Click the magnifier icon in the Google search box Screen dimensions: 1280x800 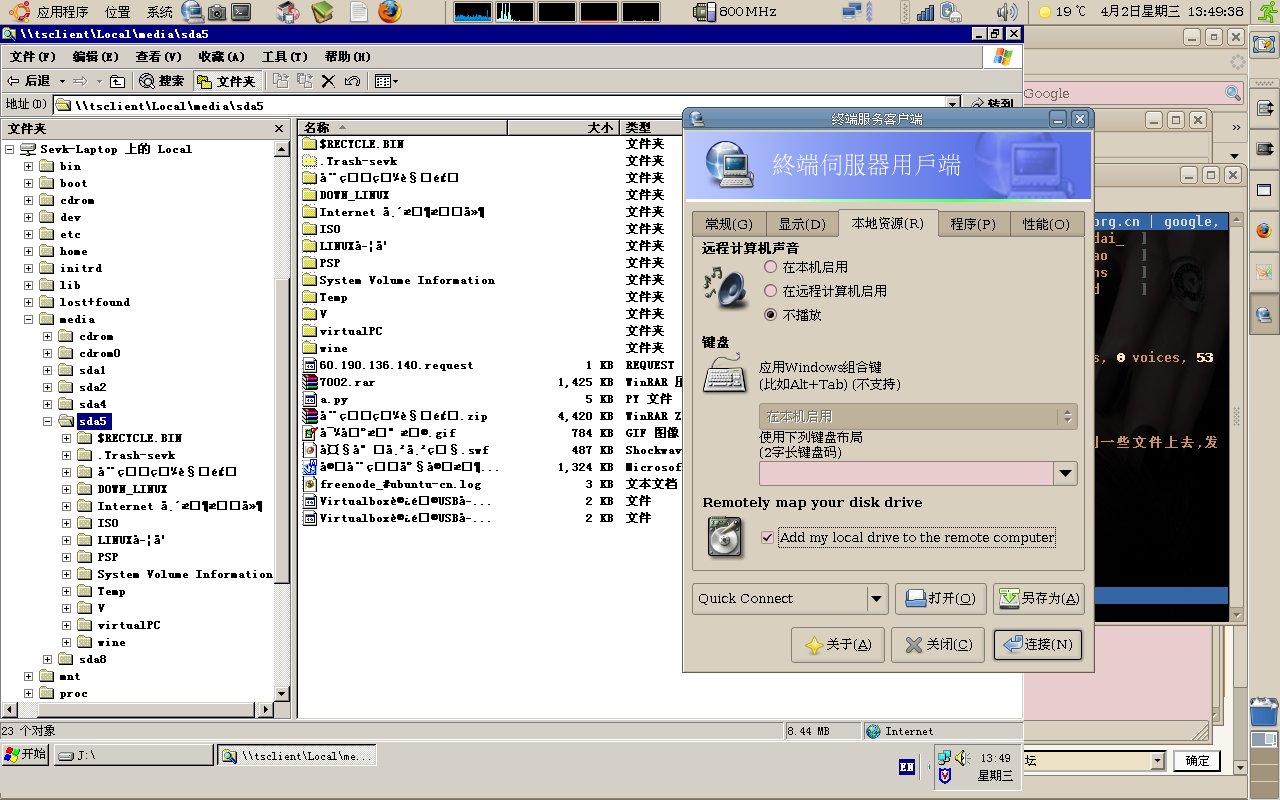(x=1233, y=93)
